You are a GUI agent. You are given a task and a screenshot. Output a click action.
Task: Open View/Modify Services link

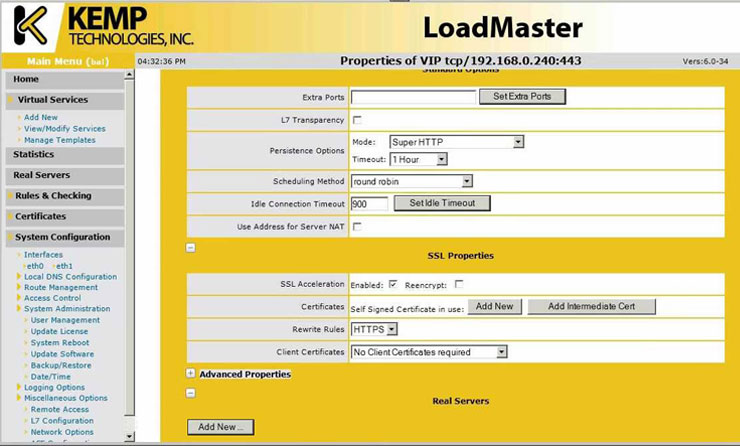(x=65, y=129)
